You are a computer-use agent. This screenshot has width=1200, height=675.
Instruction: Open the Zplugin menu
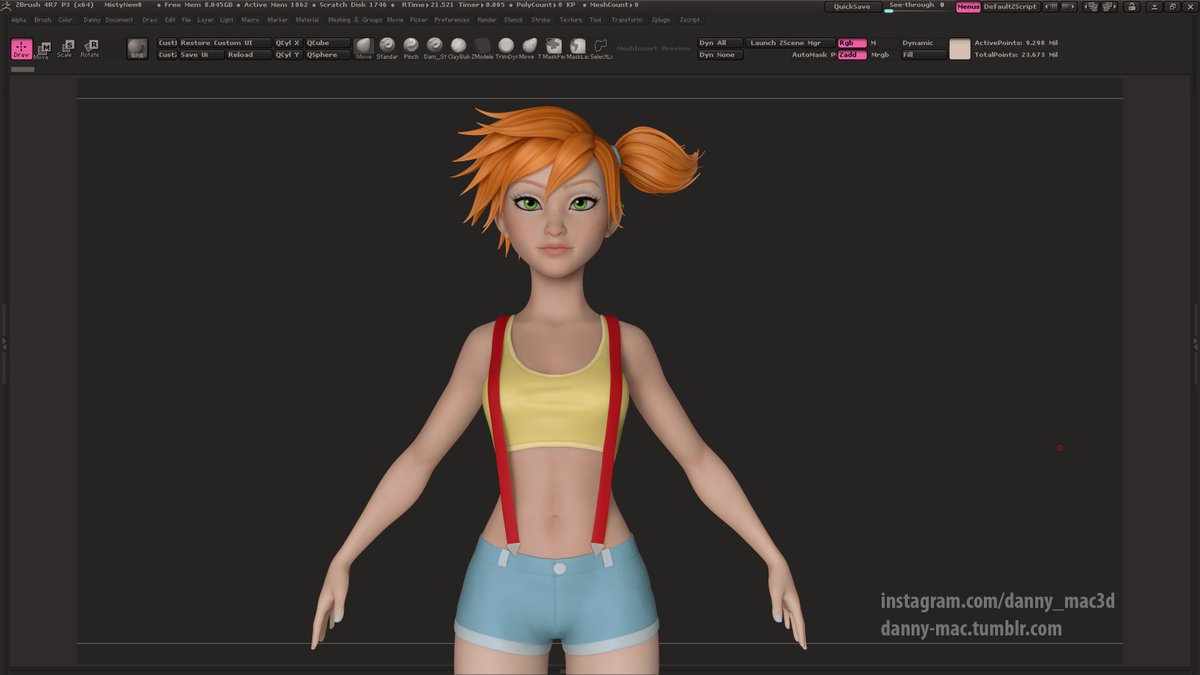[x=661, y=20]
